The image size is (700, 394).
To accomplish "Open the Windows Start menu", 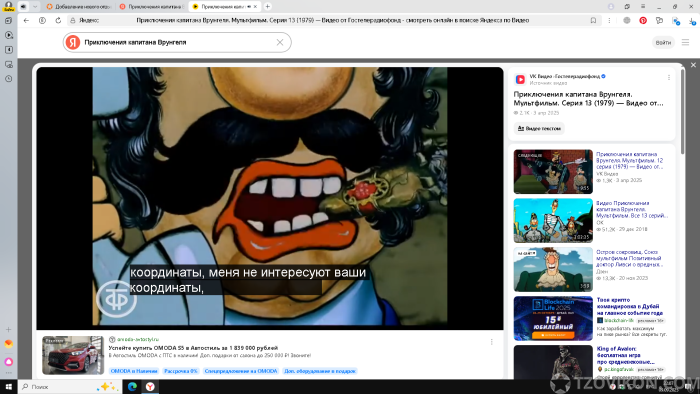I will [8, 387].
